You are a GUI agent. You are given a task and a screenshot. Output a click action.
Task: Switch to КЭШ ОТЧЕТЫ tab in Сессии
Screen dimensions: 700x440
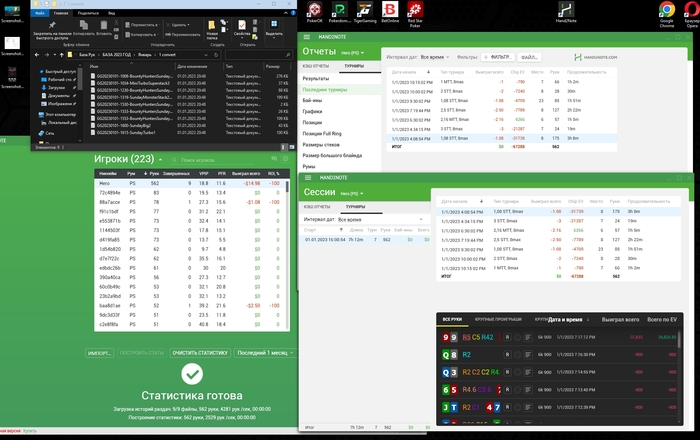[317, 207]
